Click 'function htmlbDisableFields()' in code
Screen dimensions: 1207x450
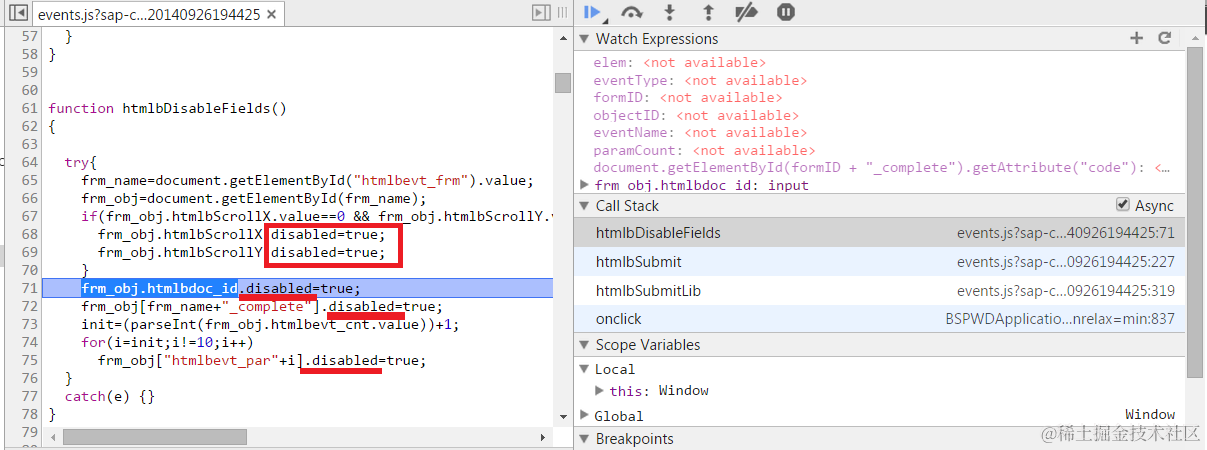168,108
